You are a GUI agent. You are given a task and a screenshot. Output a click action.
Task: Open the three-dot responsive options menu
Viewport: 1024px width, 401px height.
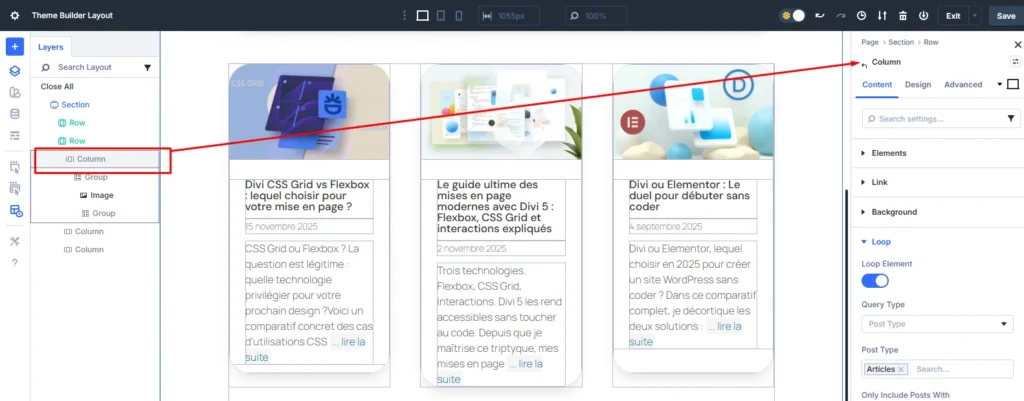(x=404, y=16)
